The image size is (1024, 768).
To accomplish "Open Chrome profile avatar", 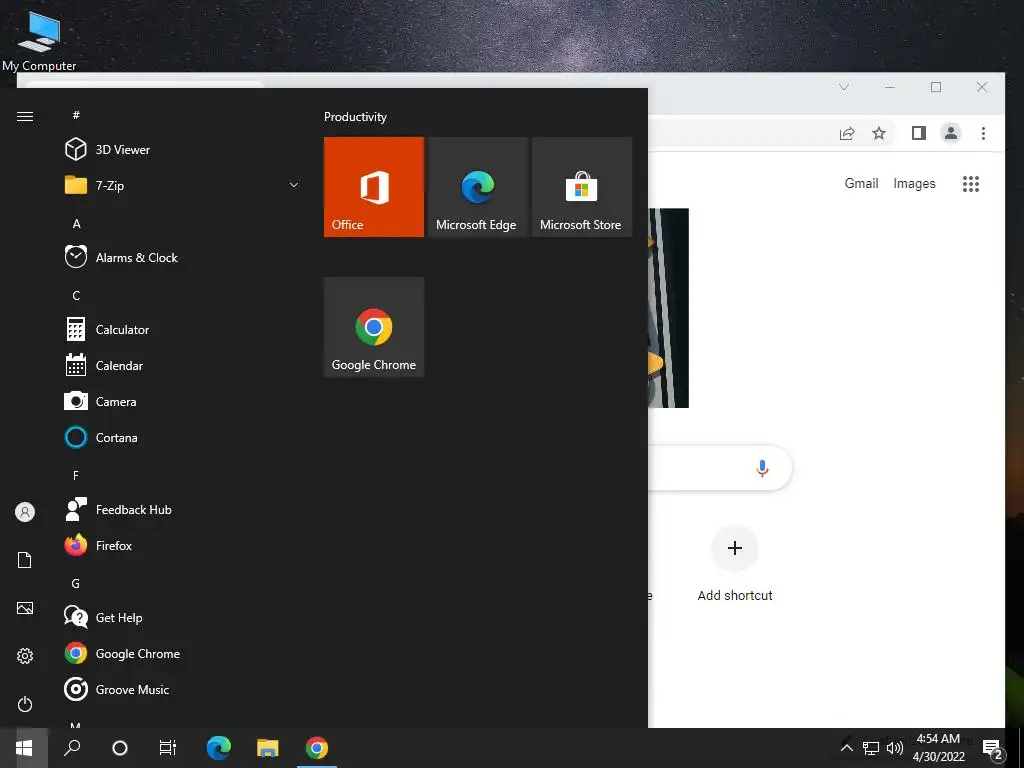I will pos(951,133).
